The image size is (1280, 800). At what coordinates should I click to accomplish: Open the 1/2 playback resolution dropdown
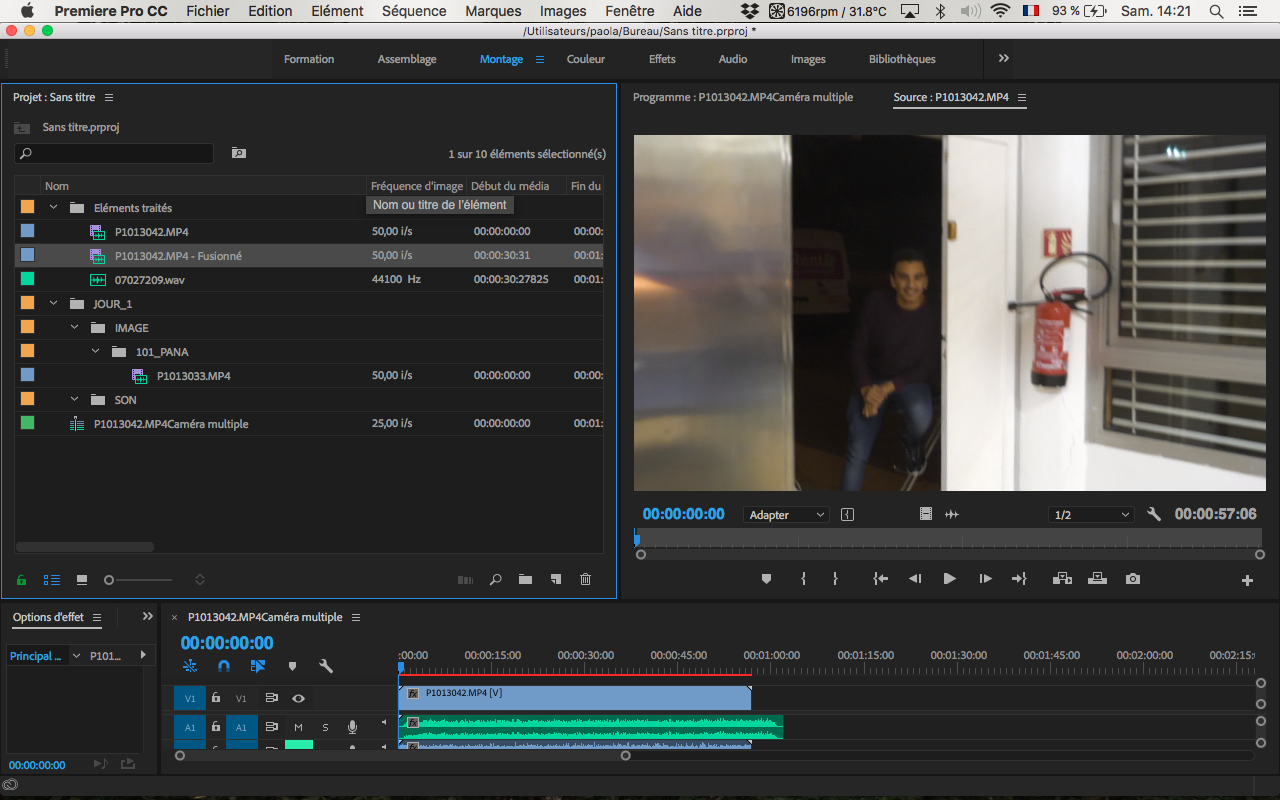[x=1091, y=515]
